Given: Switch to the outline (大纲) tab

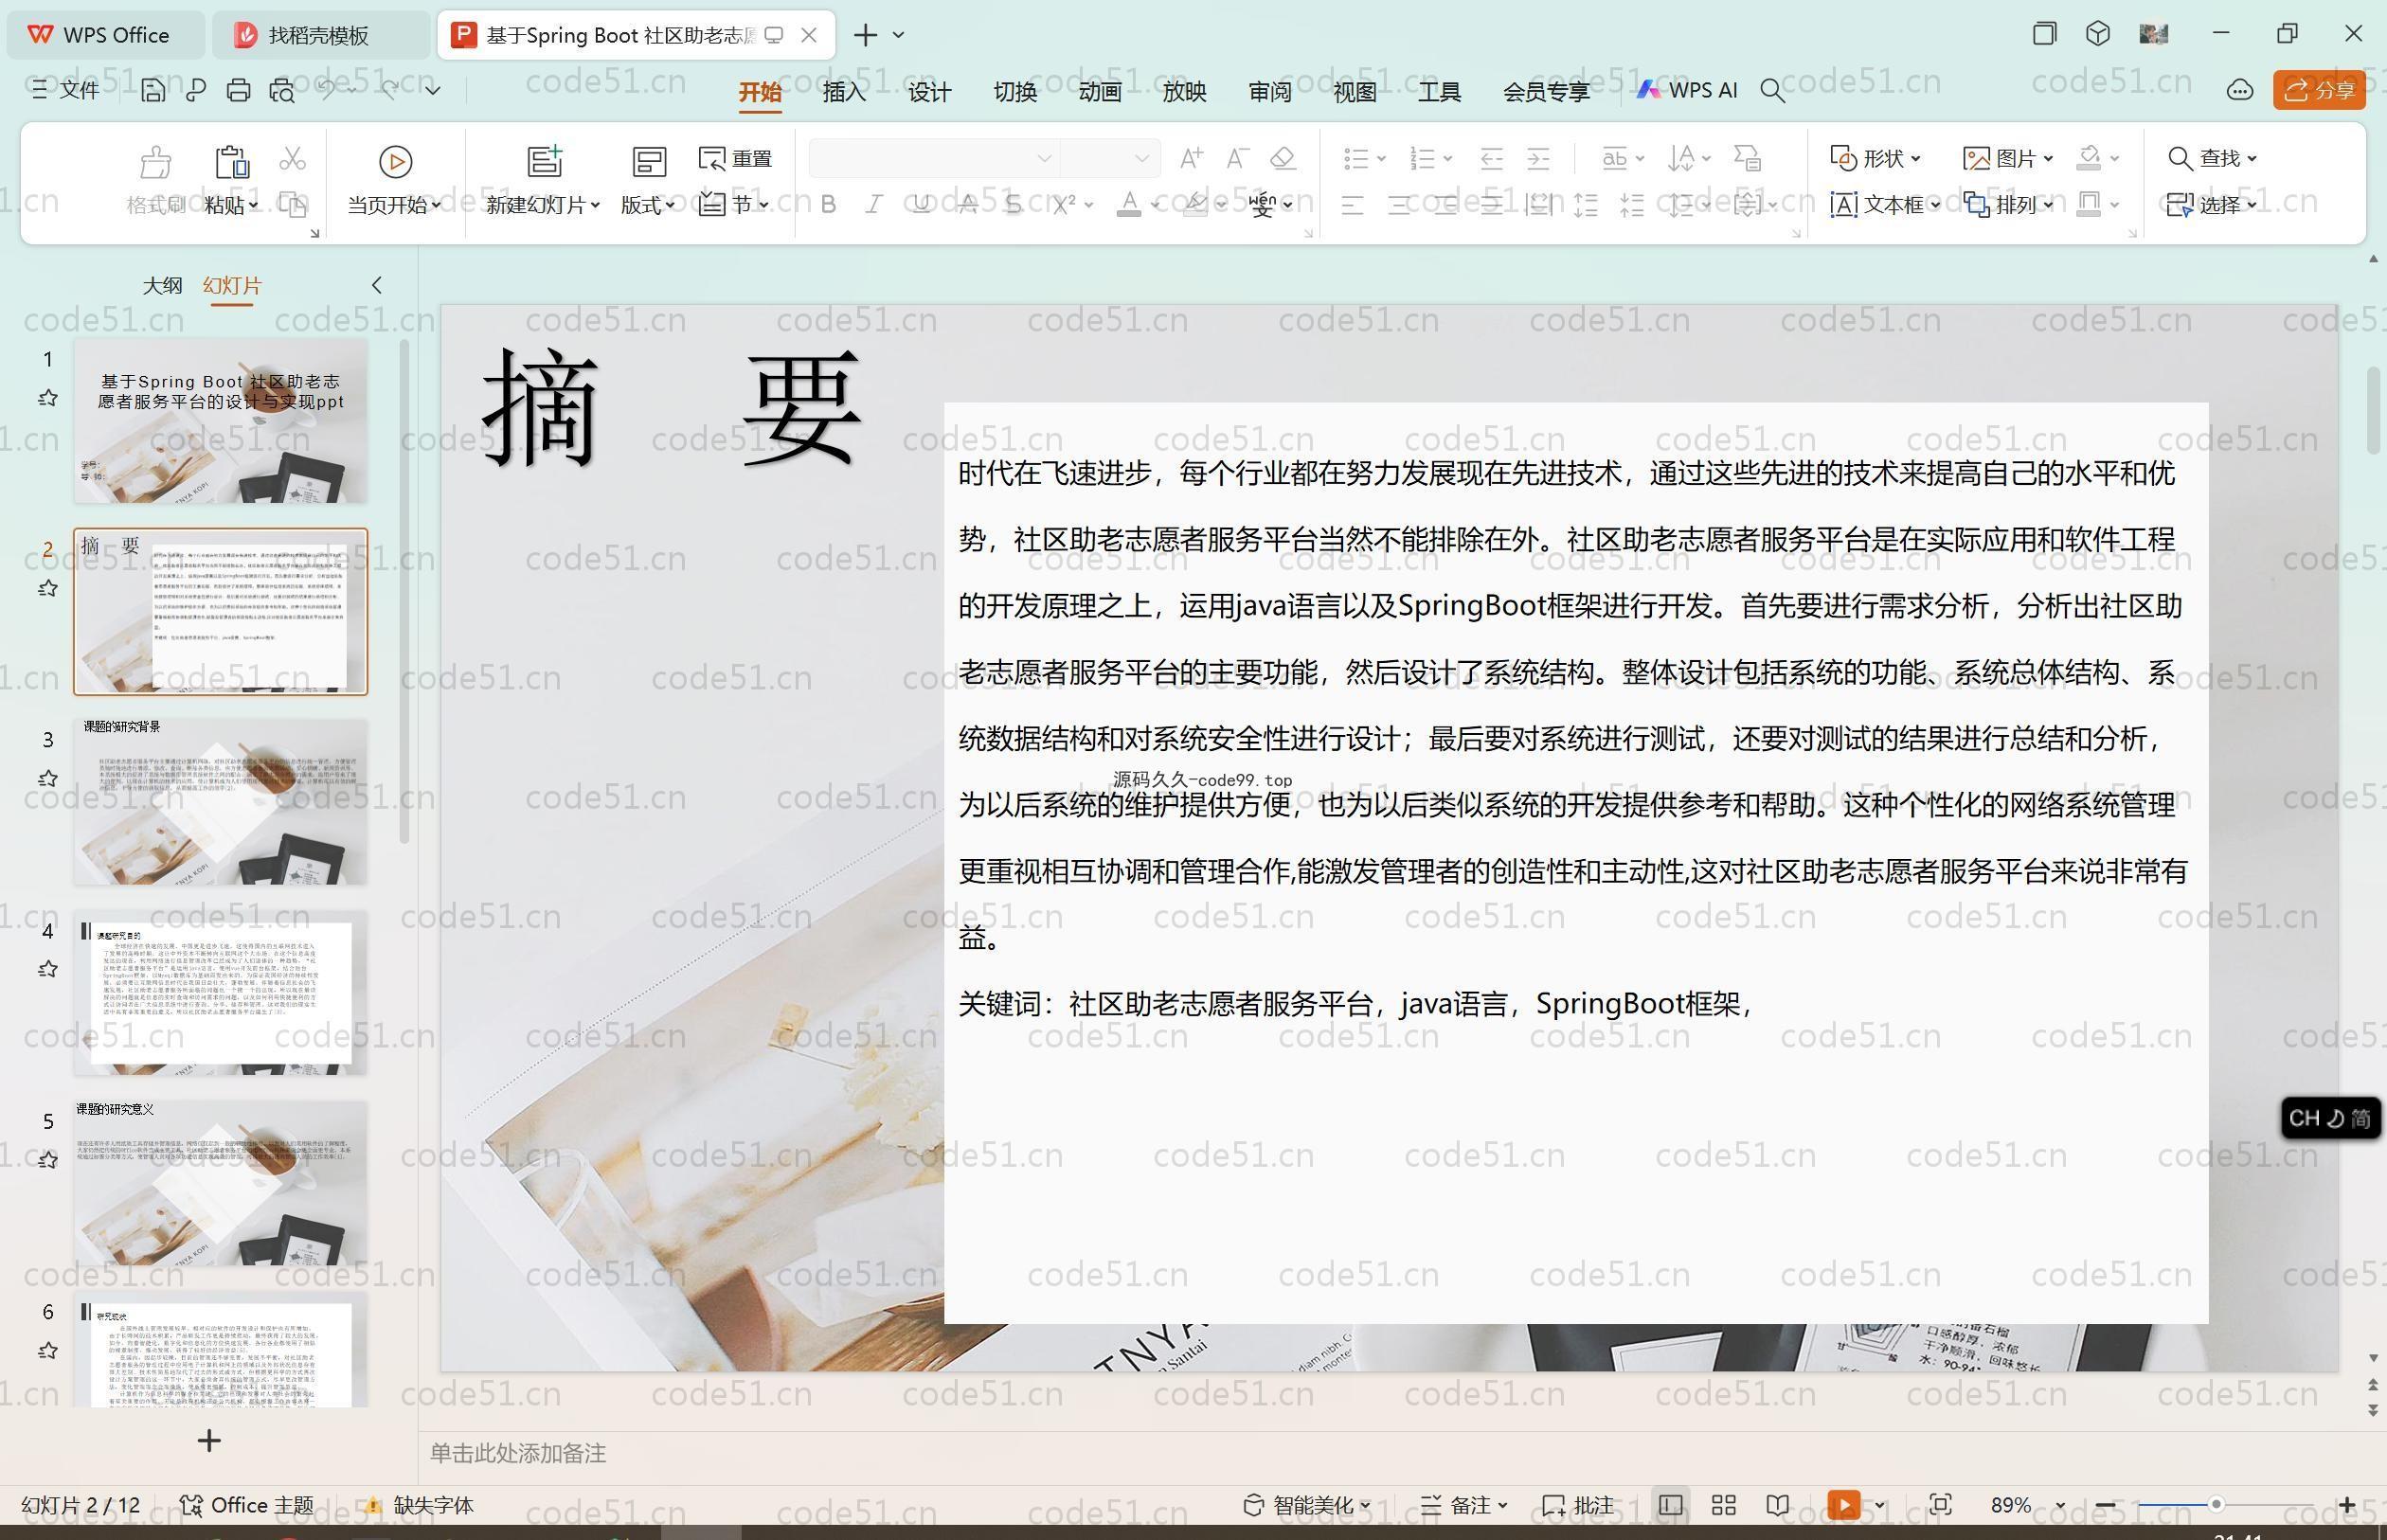Looking at the screenshot, I should click(x=162, y=285).
